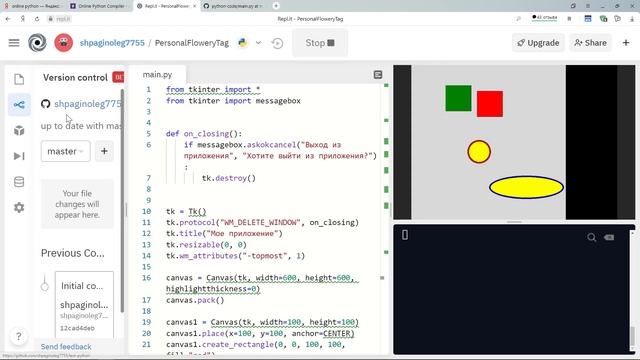
Task: Click the red square in output
Action: (x=490, y=104)
